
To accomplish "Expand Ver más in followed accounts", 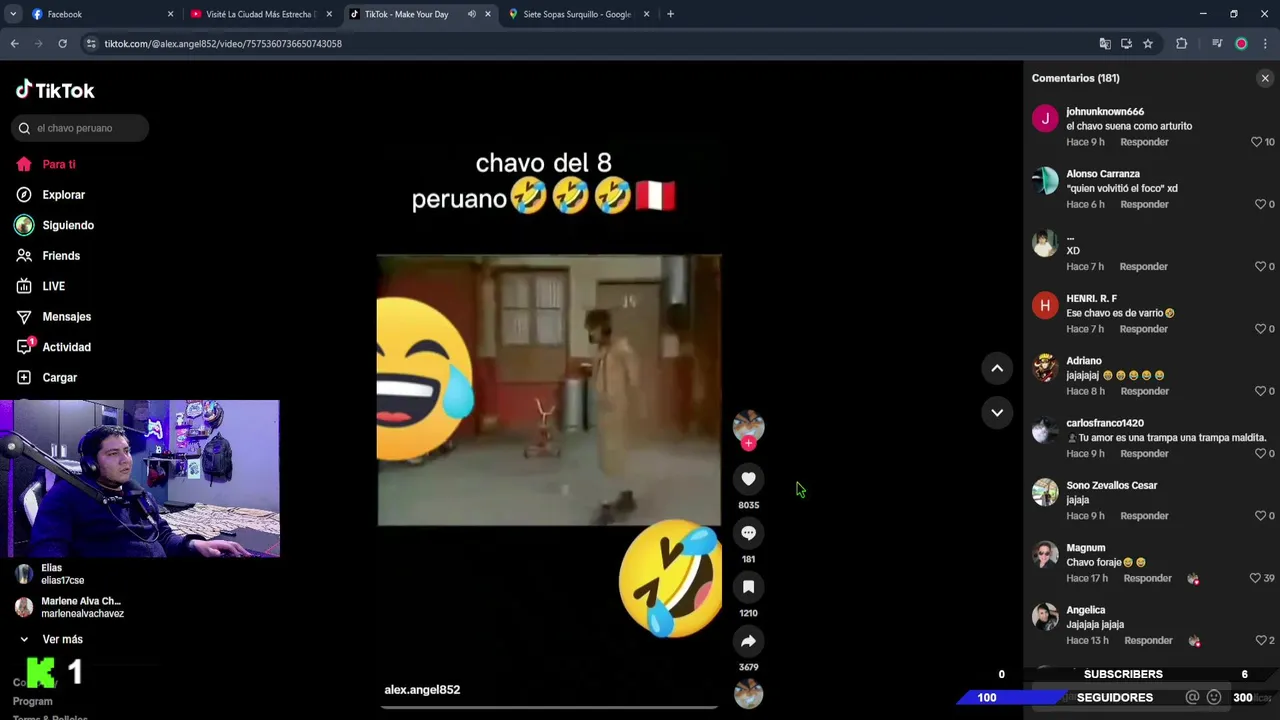I will pos(62,639).
